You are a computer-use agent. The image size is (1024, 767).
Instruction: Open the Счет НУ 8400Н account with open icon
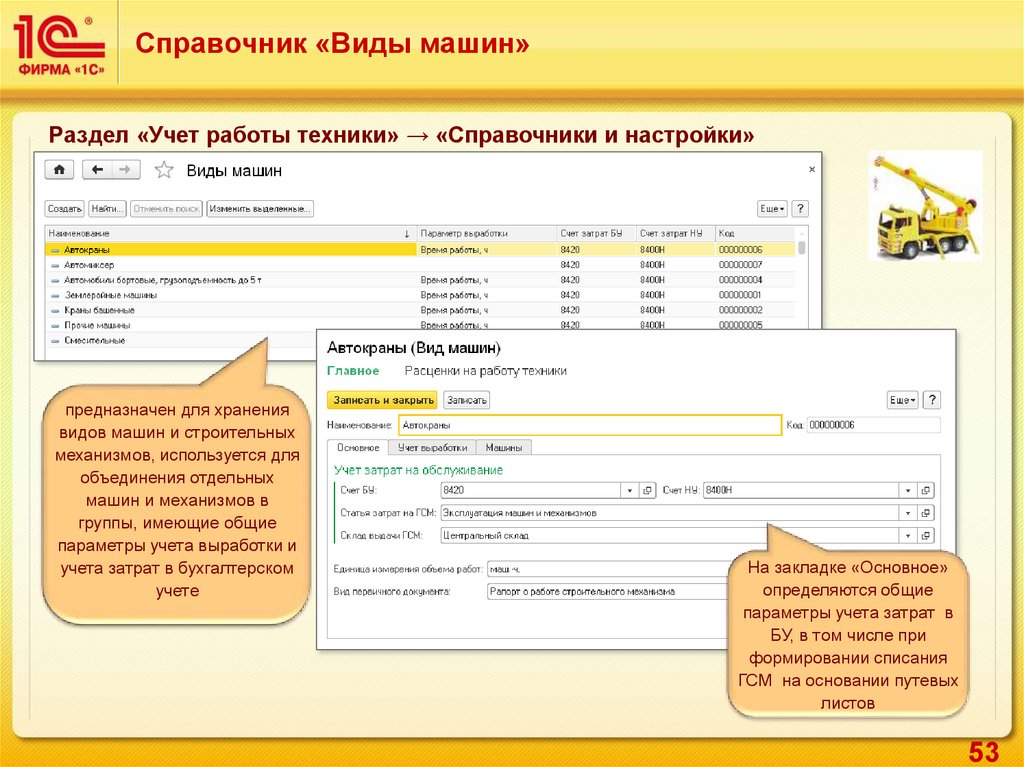[926, 490]
